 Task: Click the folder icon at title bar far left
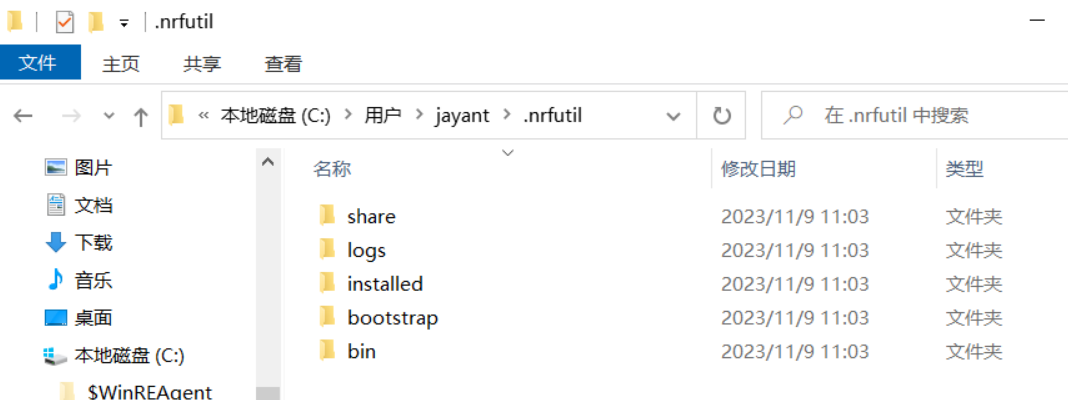click(14, 22)
